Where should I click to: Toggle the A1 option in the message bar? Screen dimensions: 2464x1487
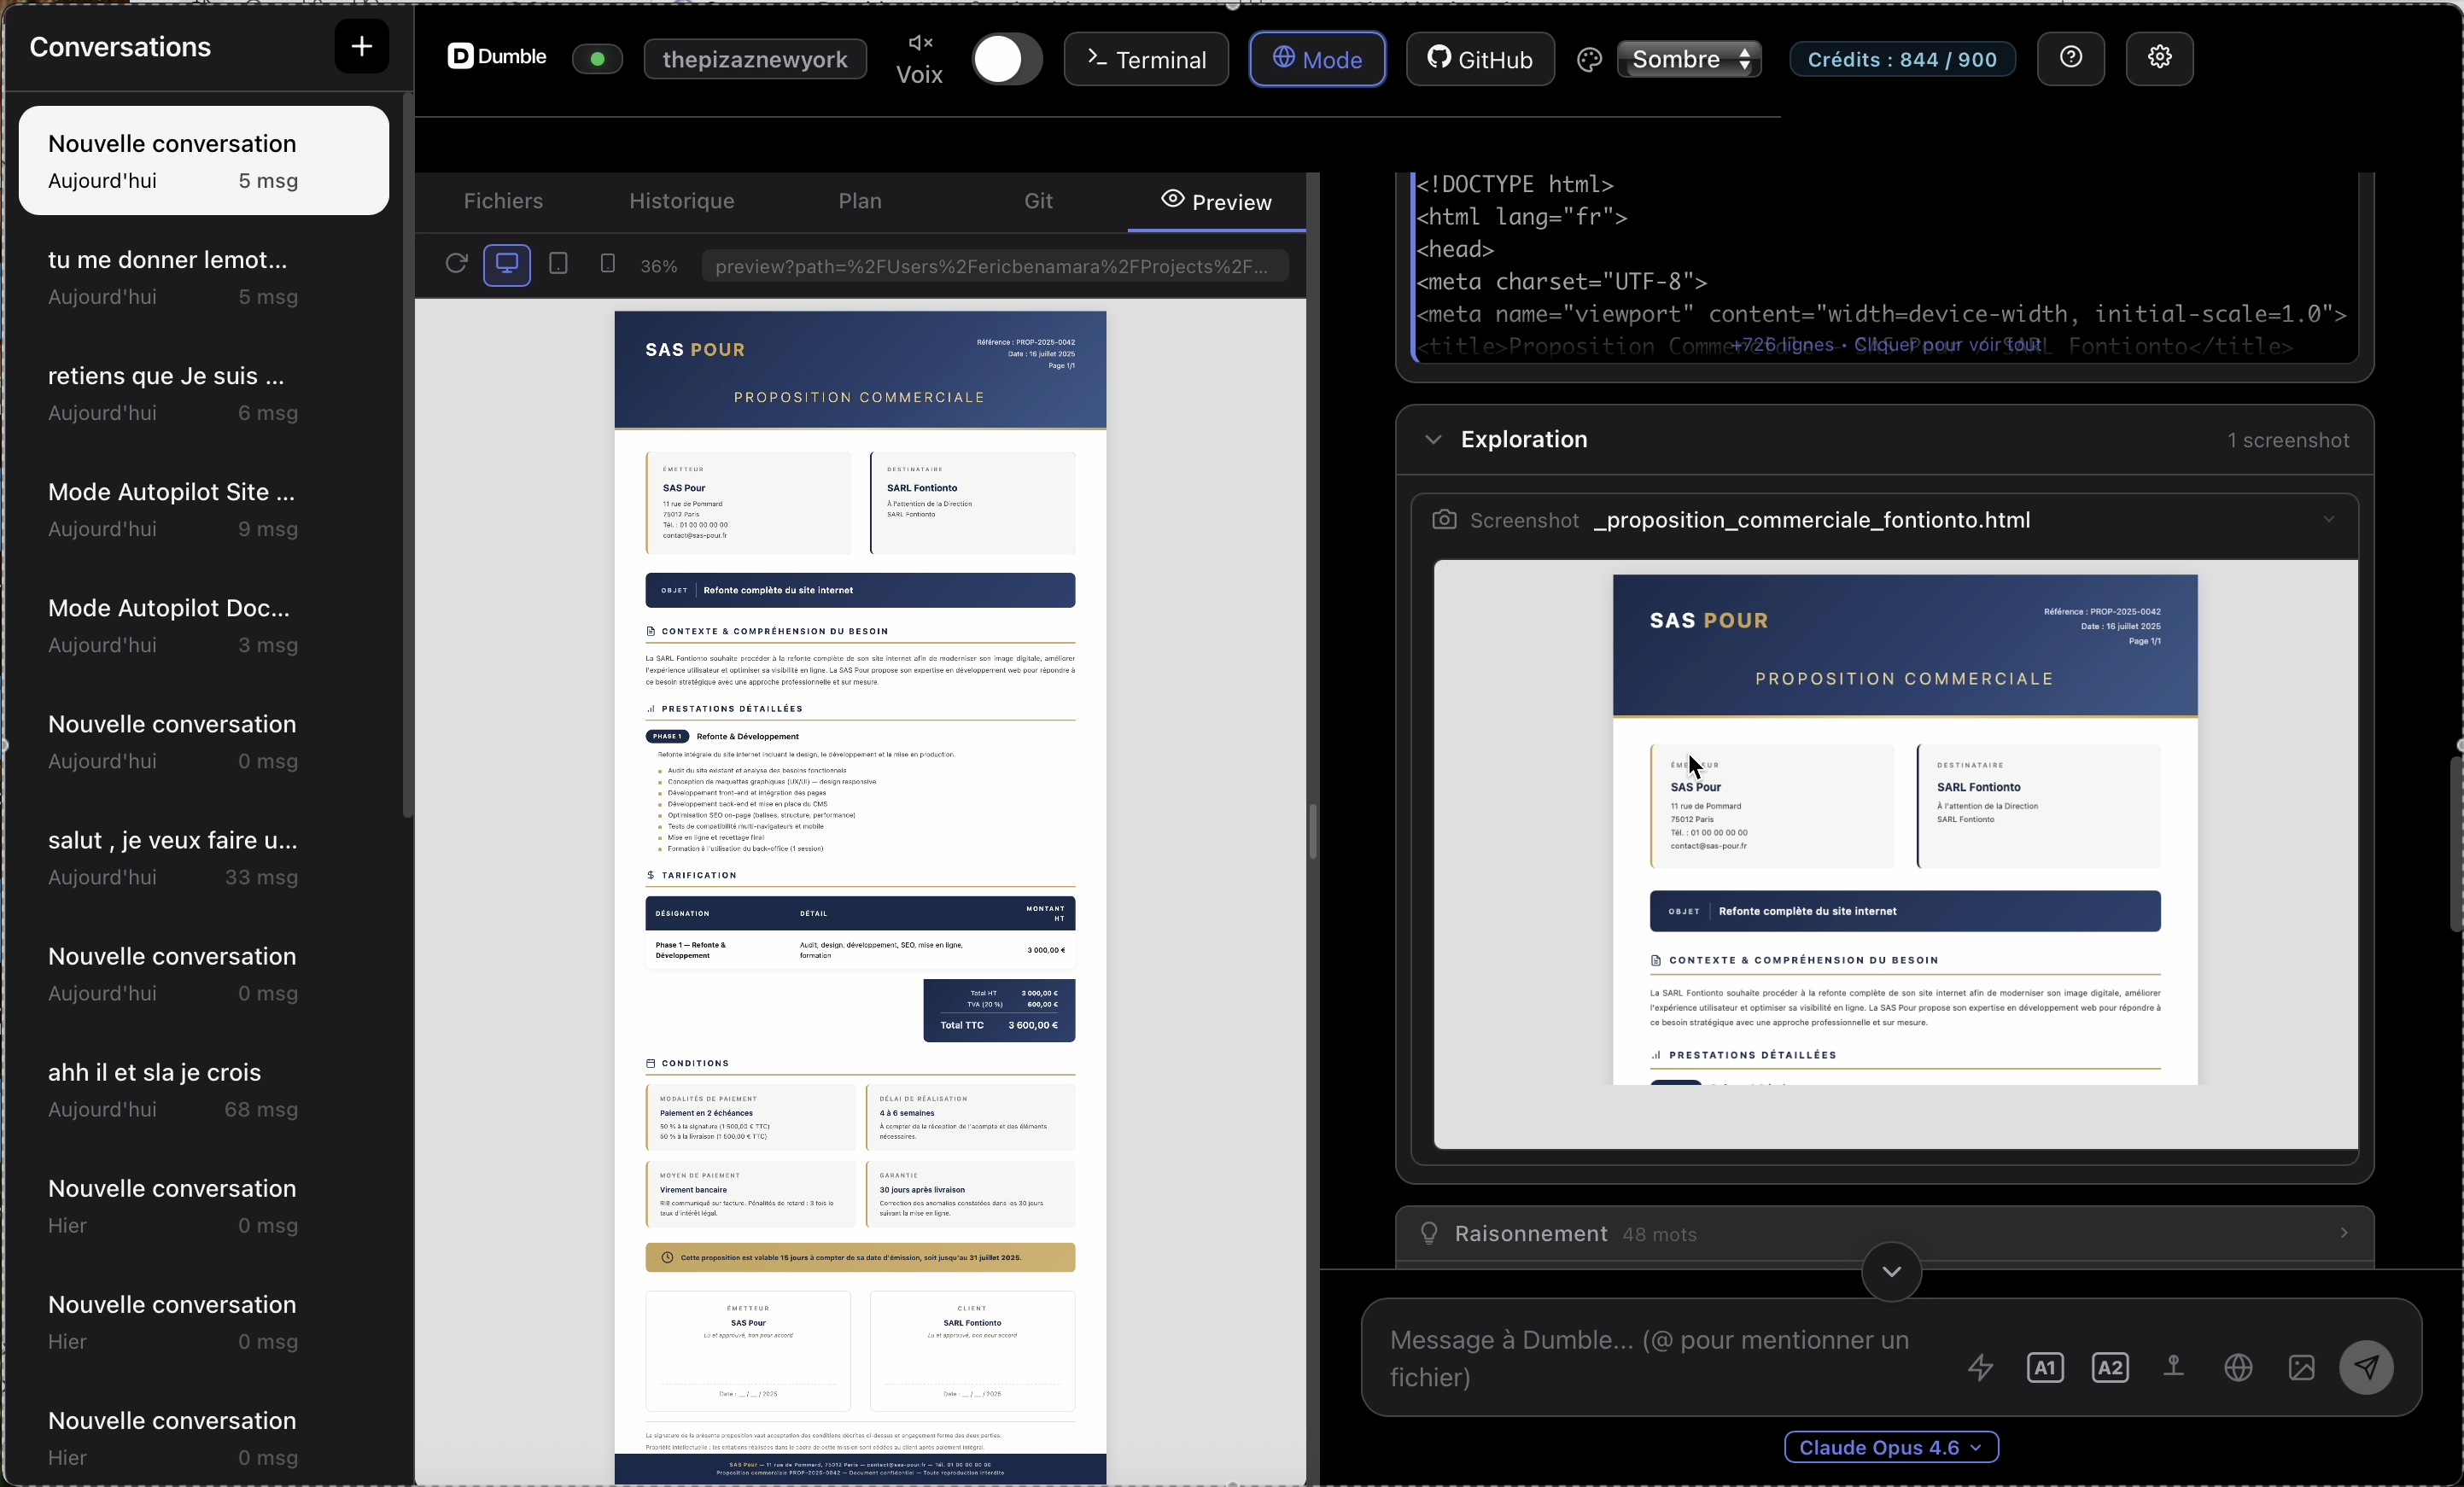[x=2046, y=1368]
